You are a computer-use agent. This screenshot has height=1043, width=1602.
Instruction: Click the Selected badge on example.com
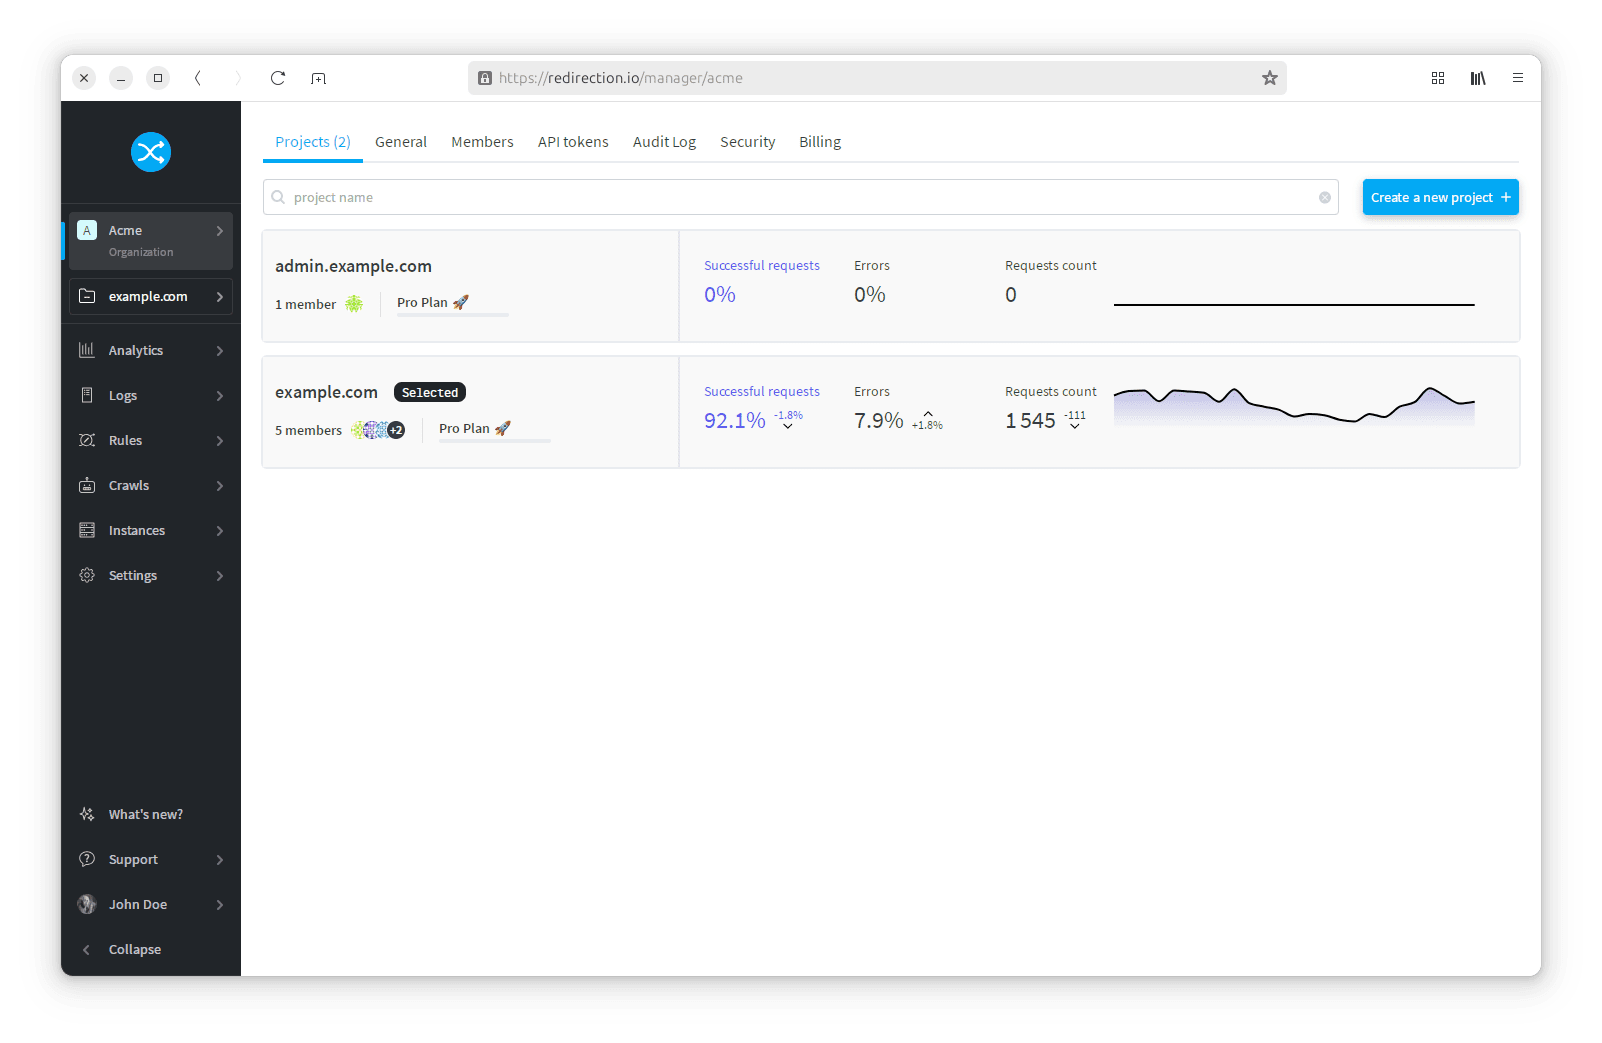pyautogui.click(x=430, y=392)
